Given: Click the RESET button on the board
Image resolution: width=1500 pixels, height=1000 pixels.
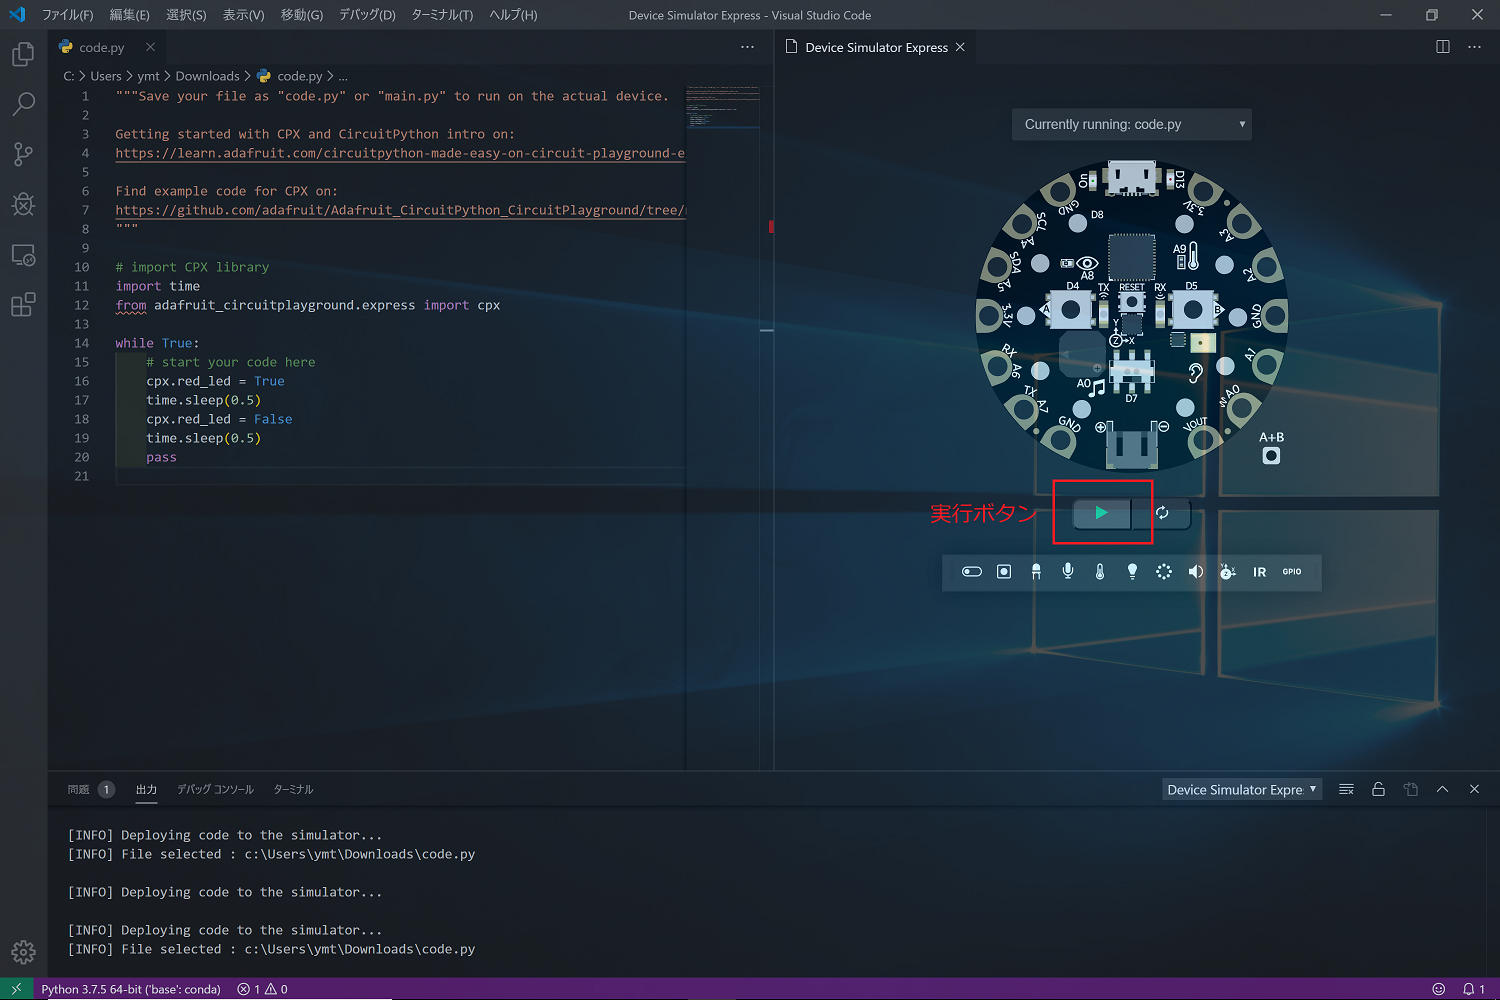Looking at the screenshot, I should click(1132, 301).
